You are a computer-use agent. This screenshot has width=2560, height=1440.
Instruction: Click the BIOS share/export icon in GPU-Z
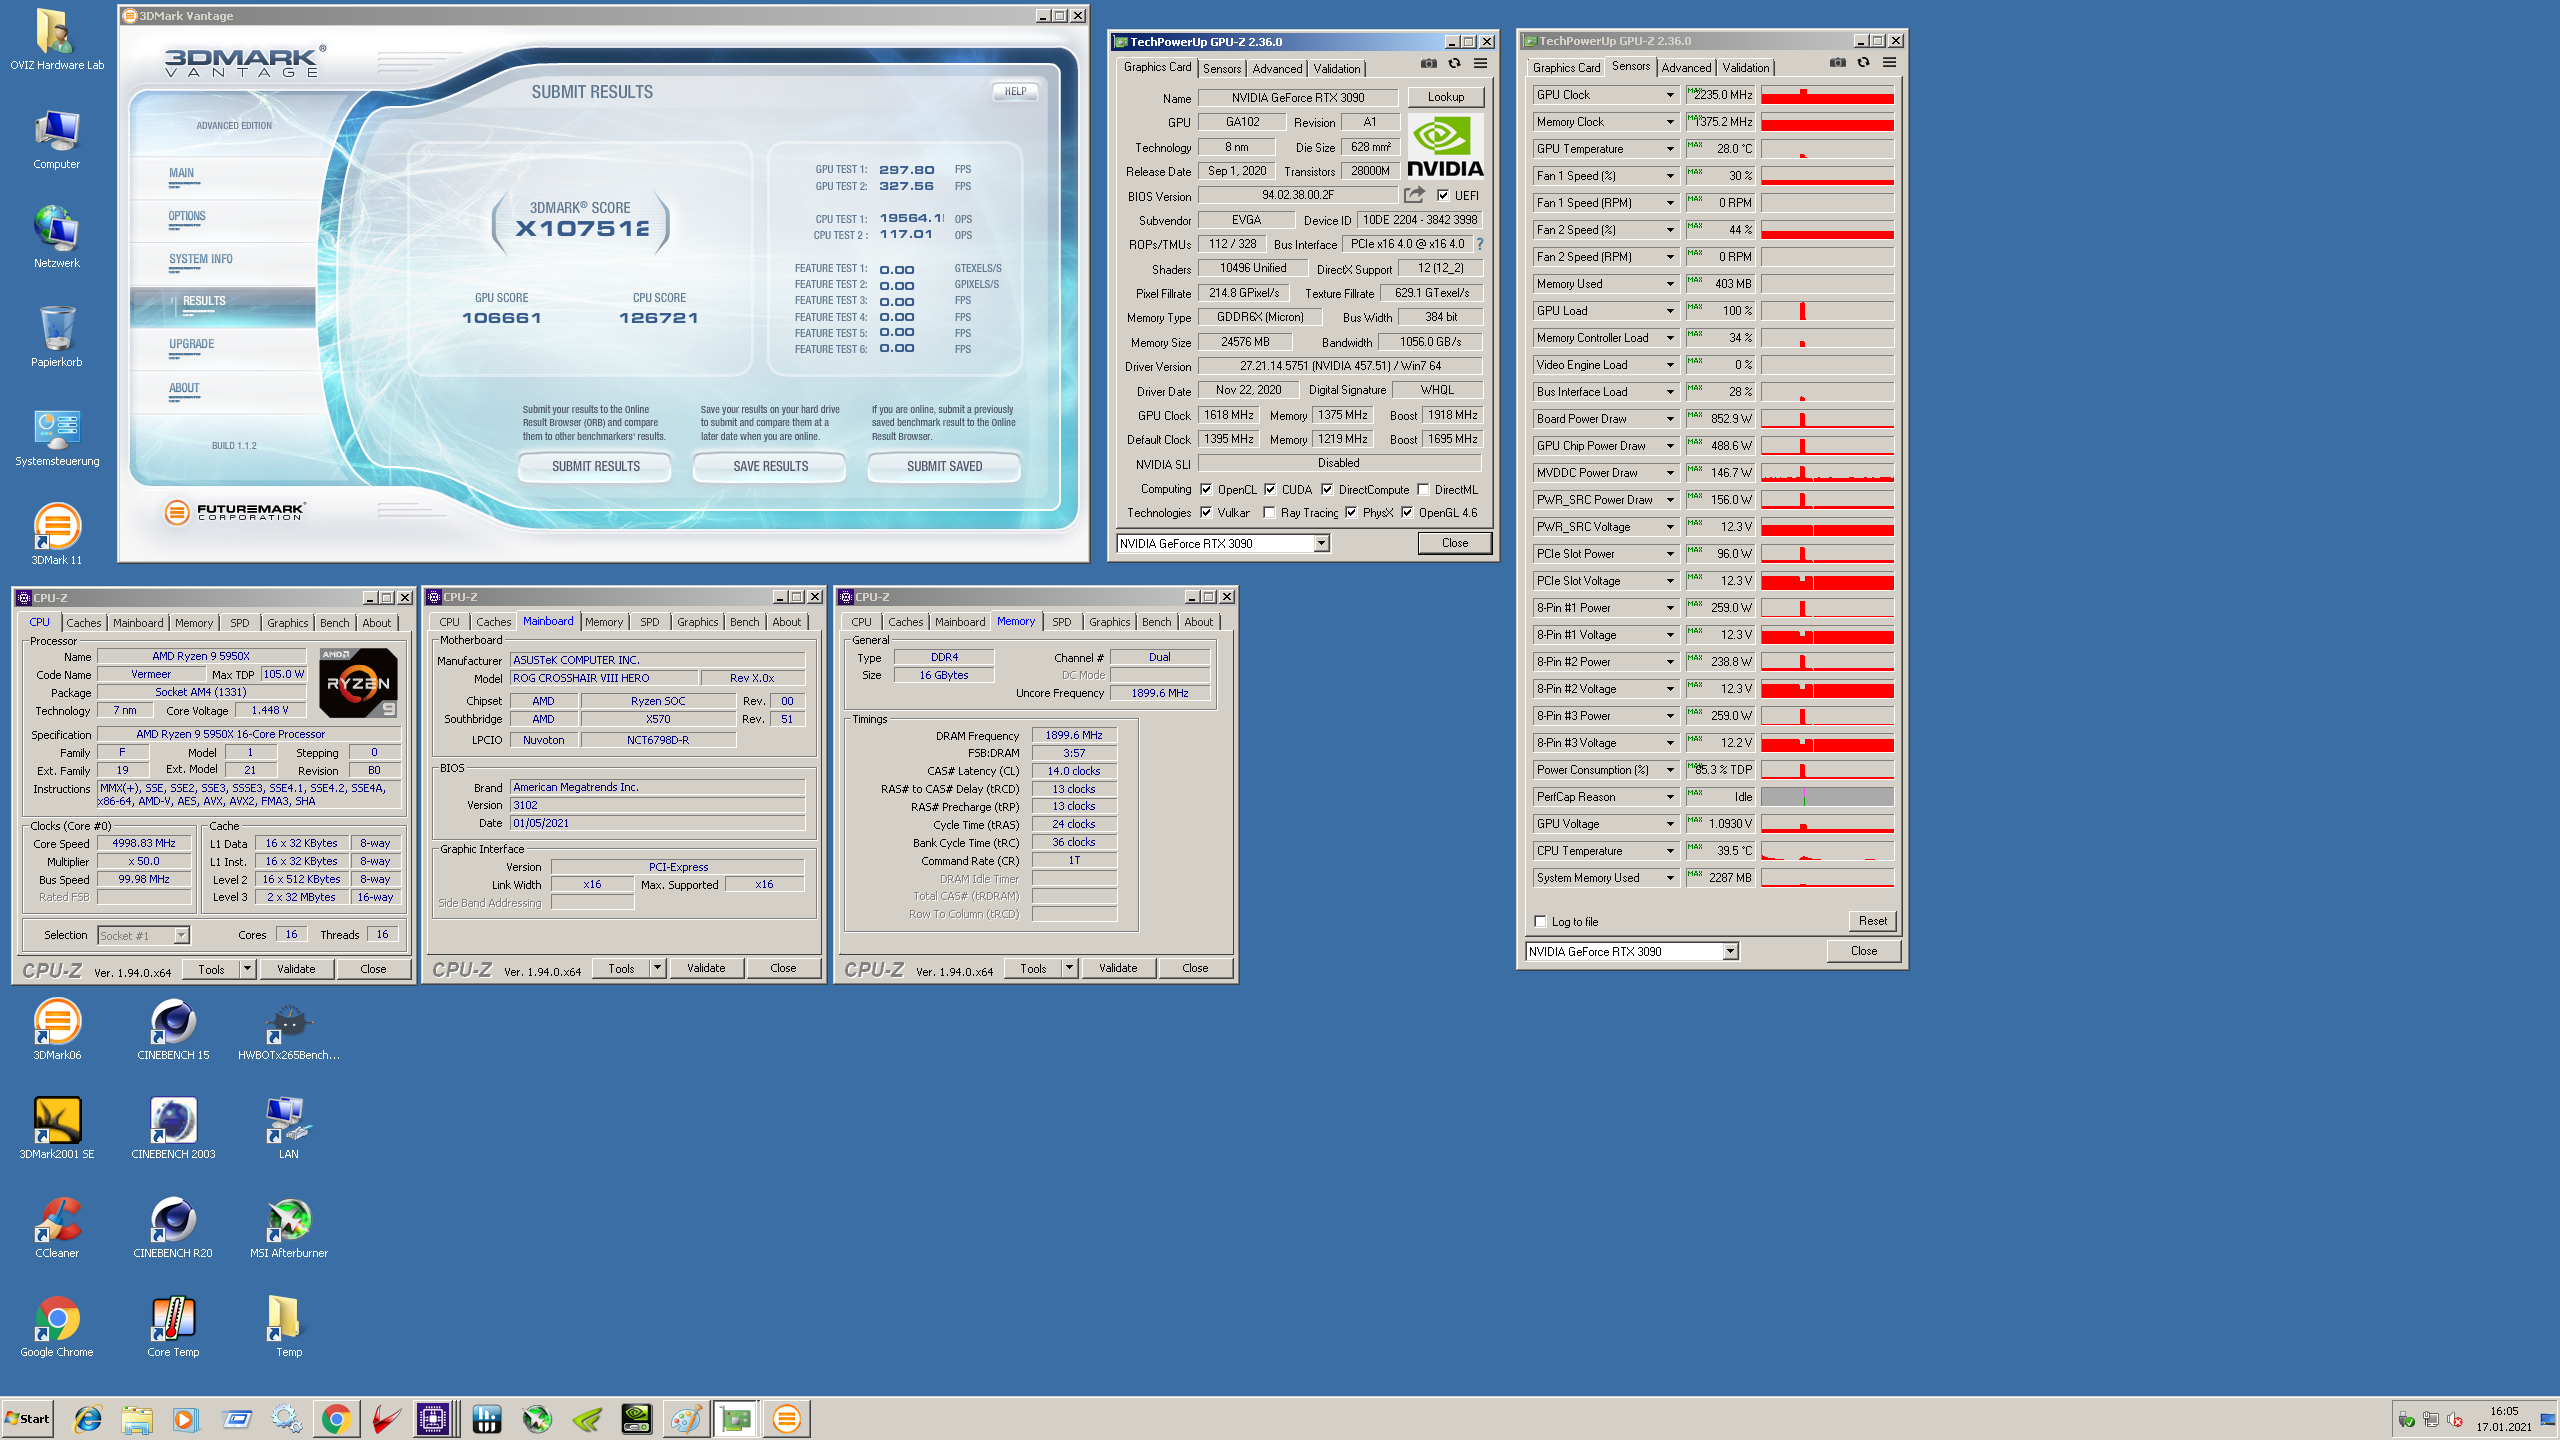pos(1414,195)
